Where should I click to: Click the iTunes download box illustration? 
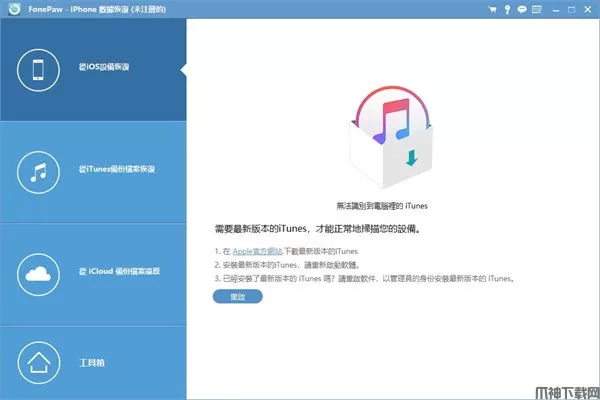[391, 137]
